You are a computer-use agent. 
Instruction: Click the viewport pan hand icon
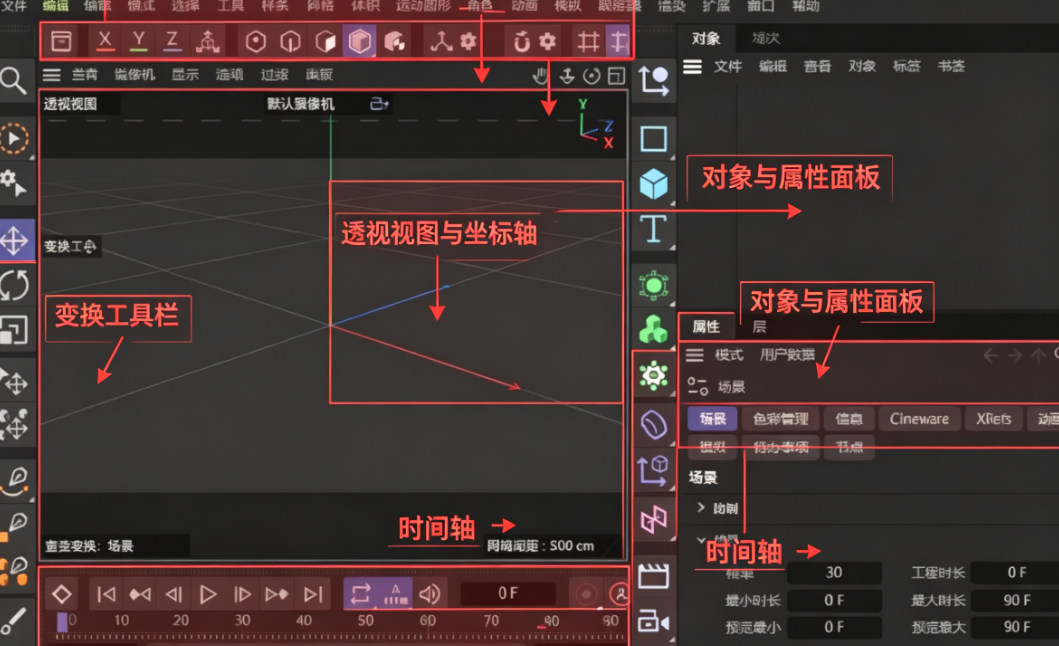[x=540, y=76]
